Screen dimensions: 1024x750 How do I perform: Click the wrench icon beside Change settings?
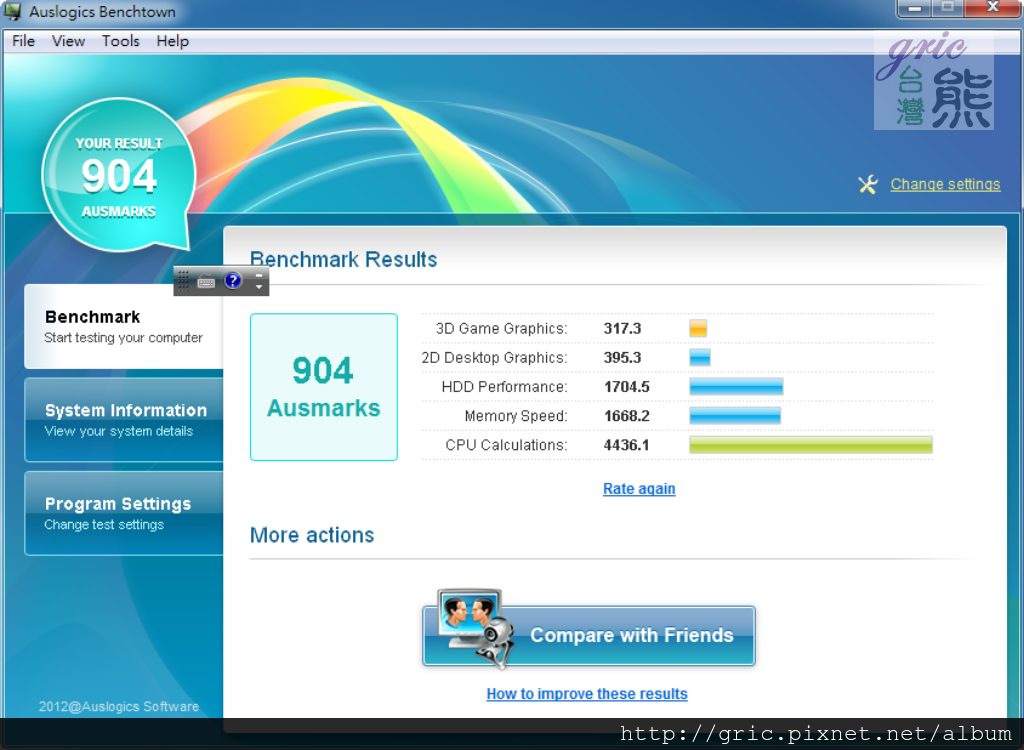pos(868,185)
